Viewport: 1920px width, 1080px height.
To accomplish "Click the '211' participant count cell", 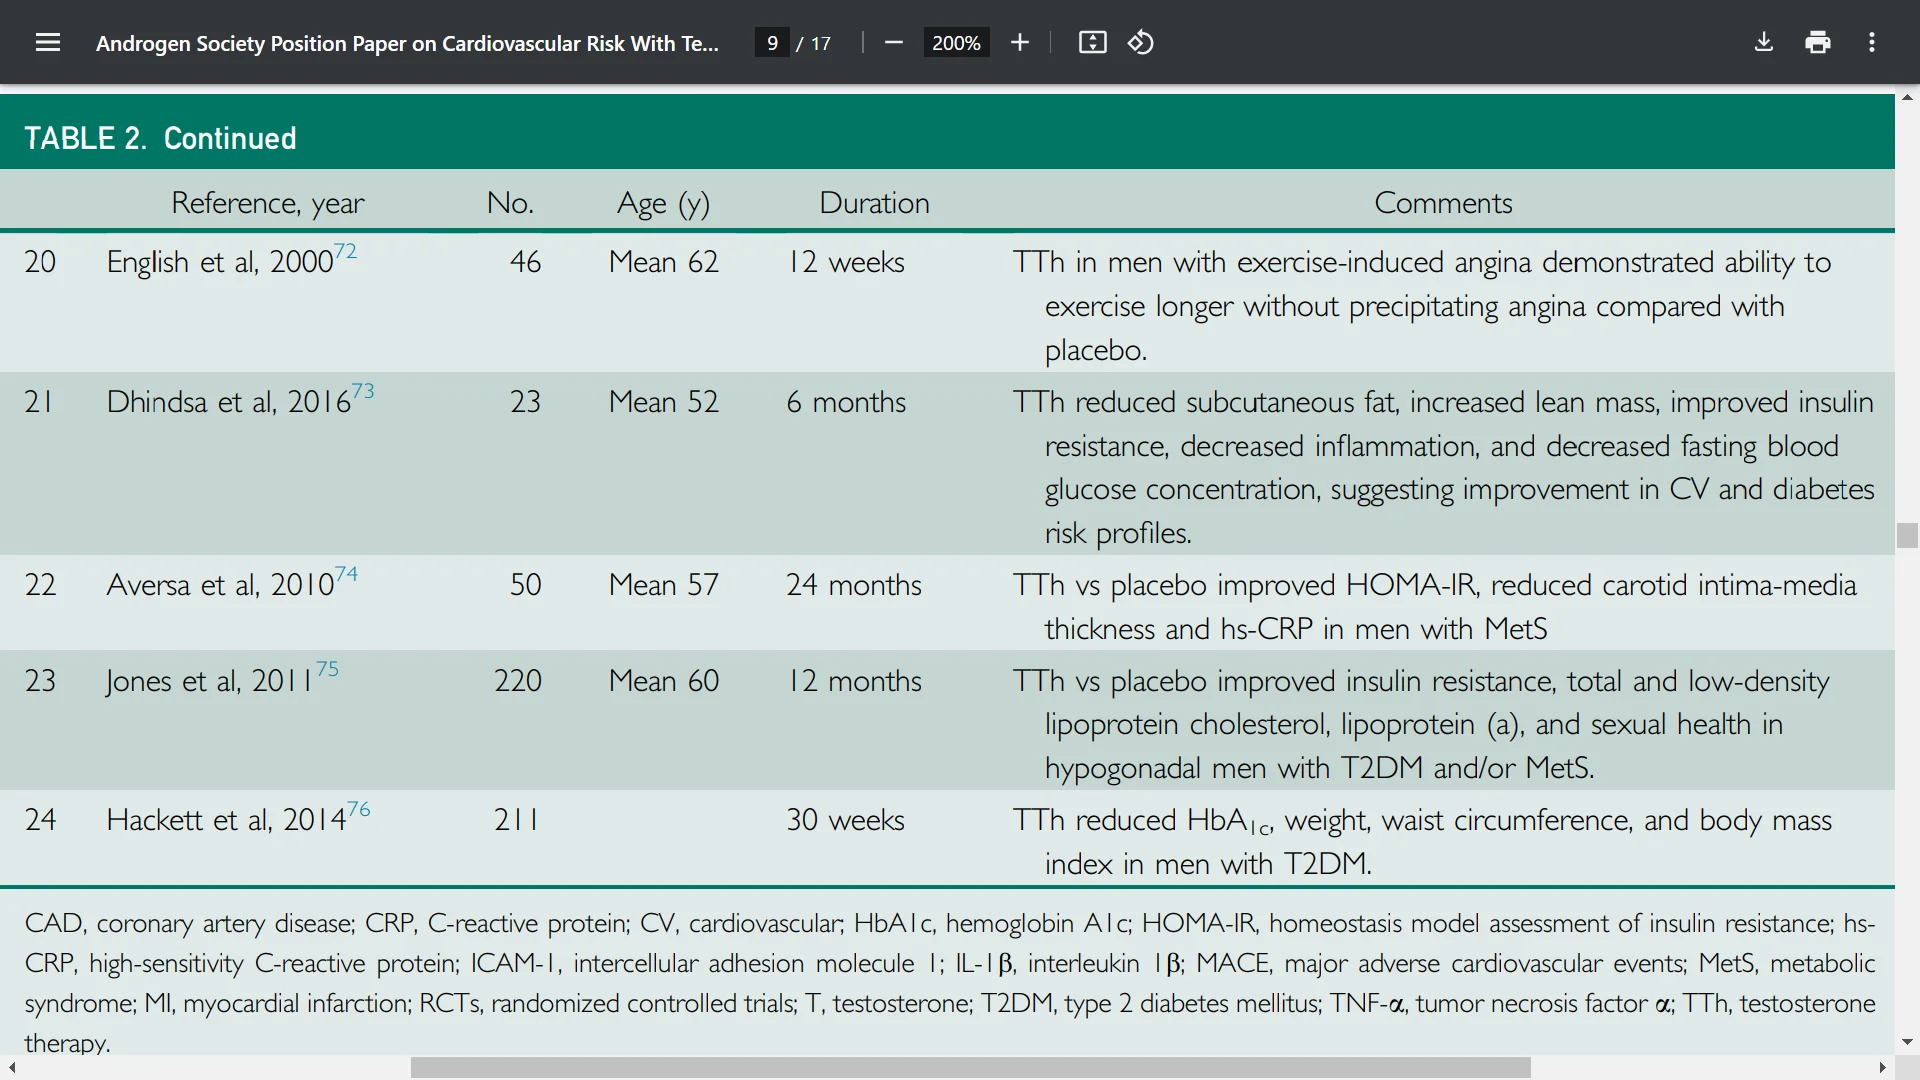I will (516, 820).
